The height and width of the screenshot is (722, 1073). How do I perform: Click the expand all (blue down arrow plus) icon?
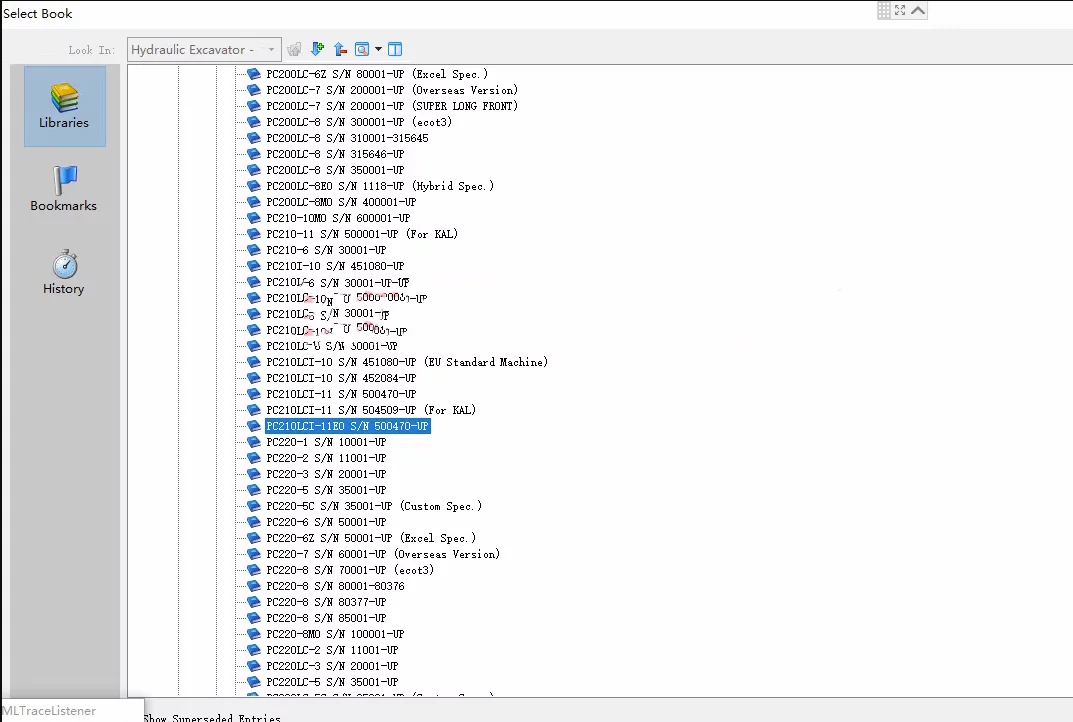(317, 49)
